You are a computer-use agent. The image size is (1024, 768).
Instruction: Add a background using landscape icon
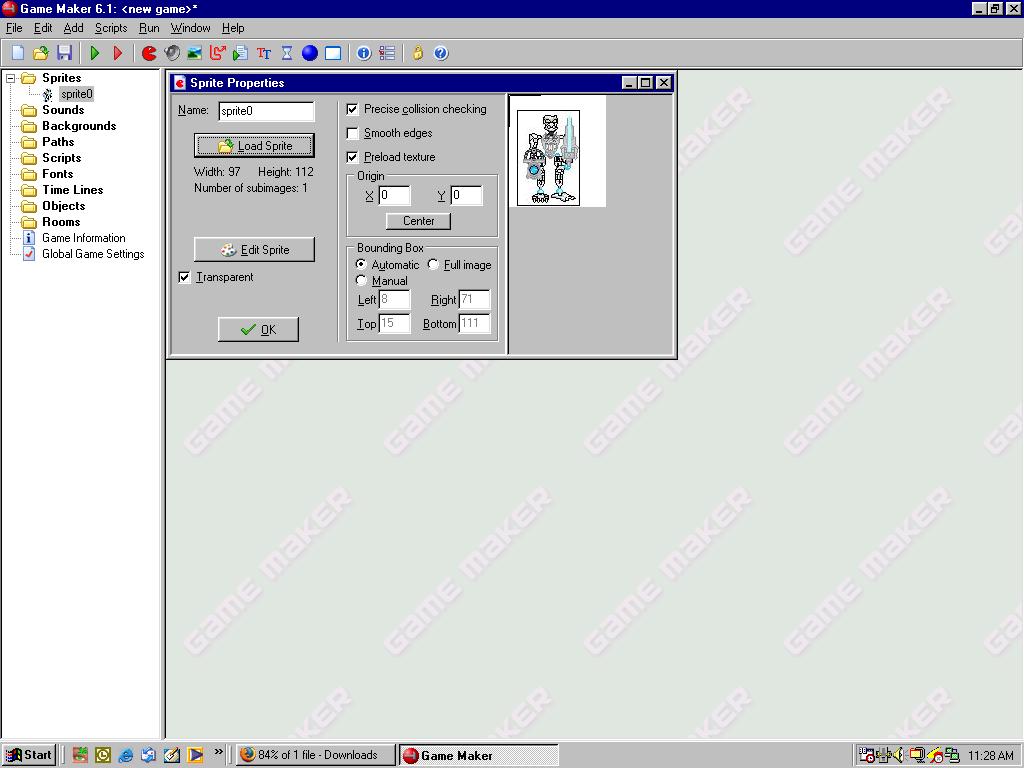point(195,54)
